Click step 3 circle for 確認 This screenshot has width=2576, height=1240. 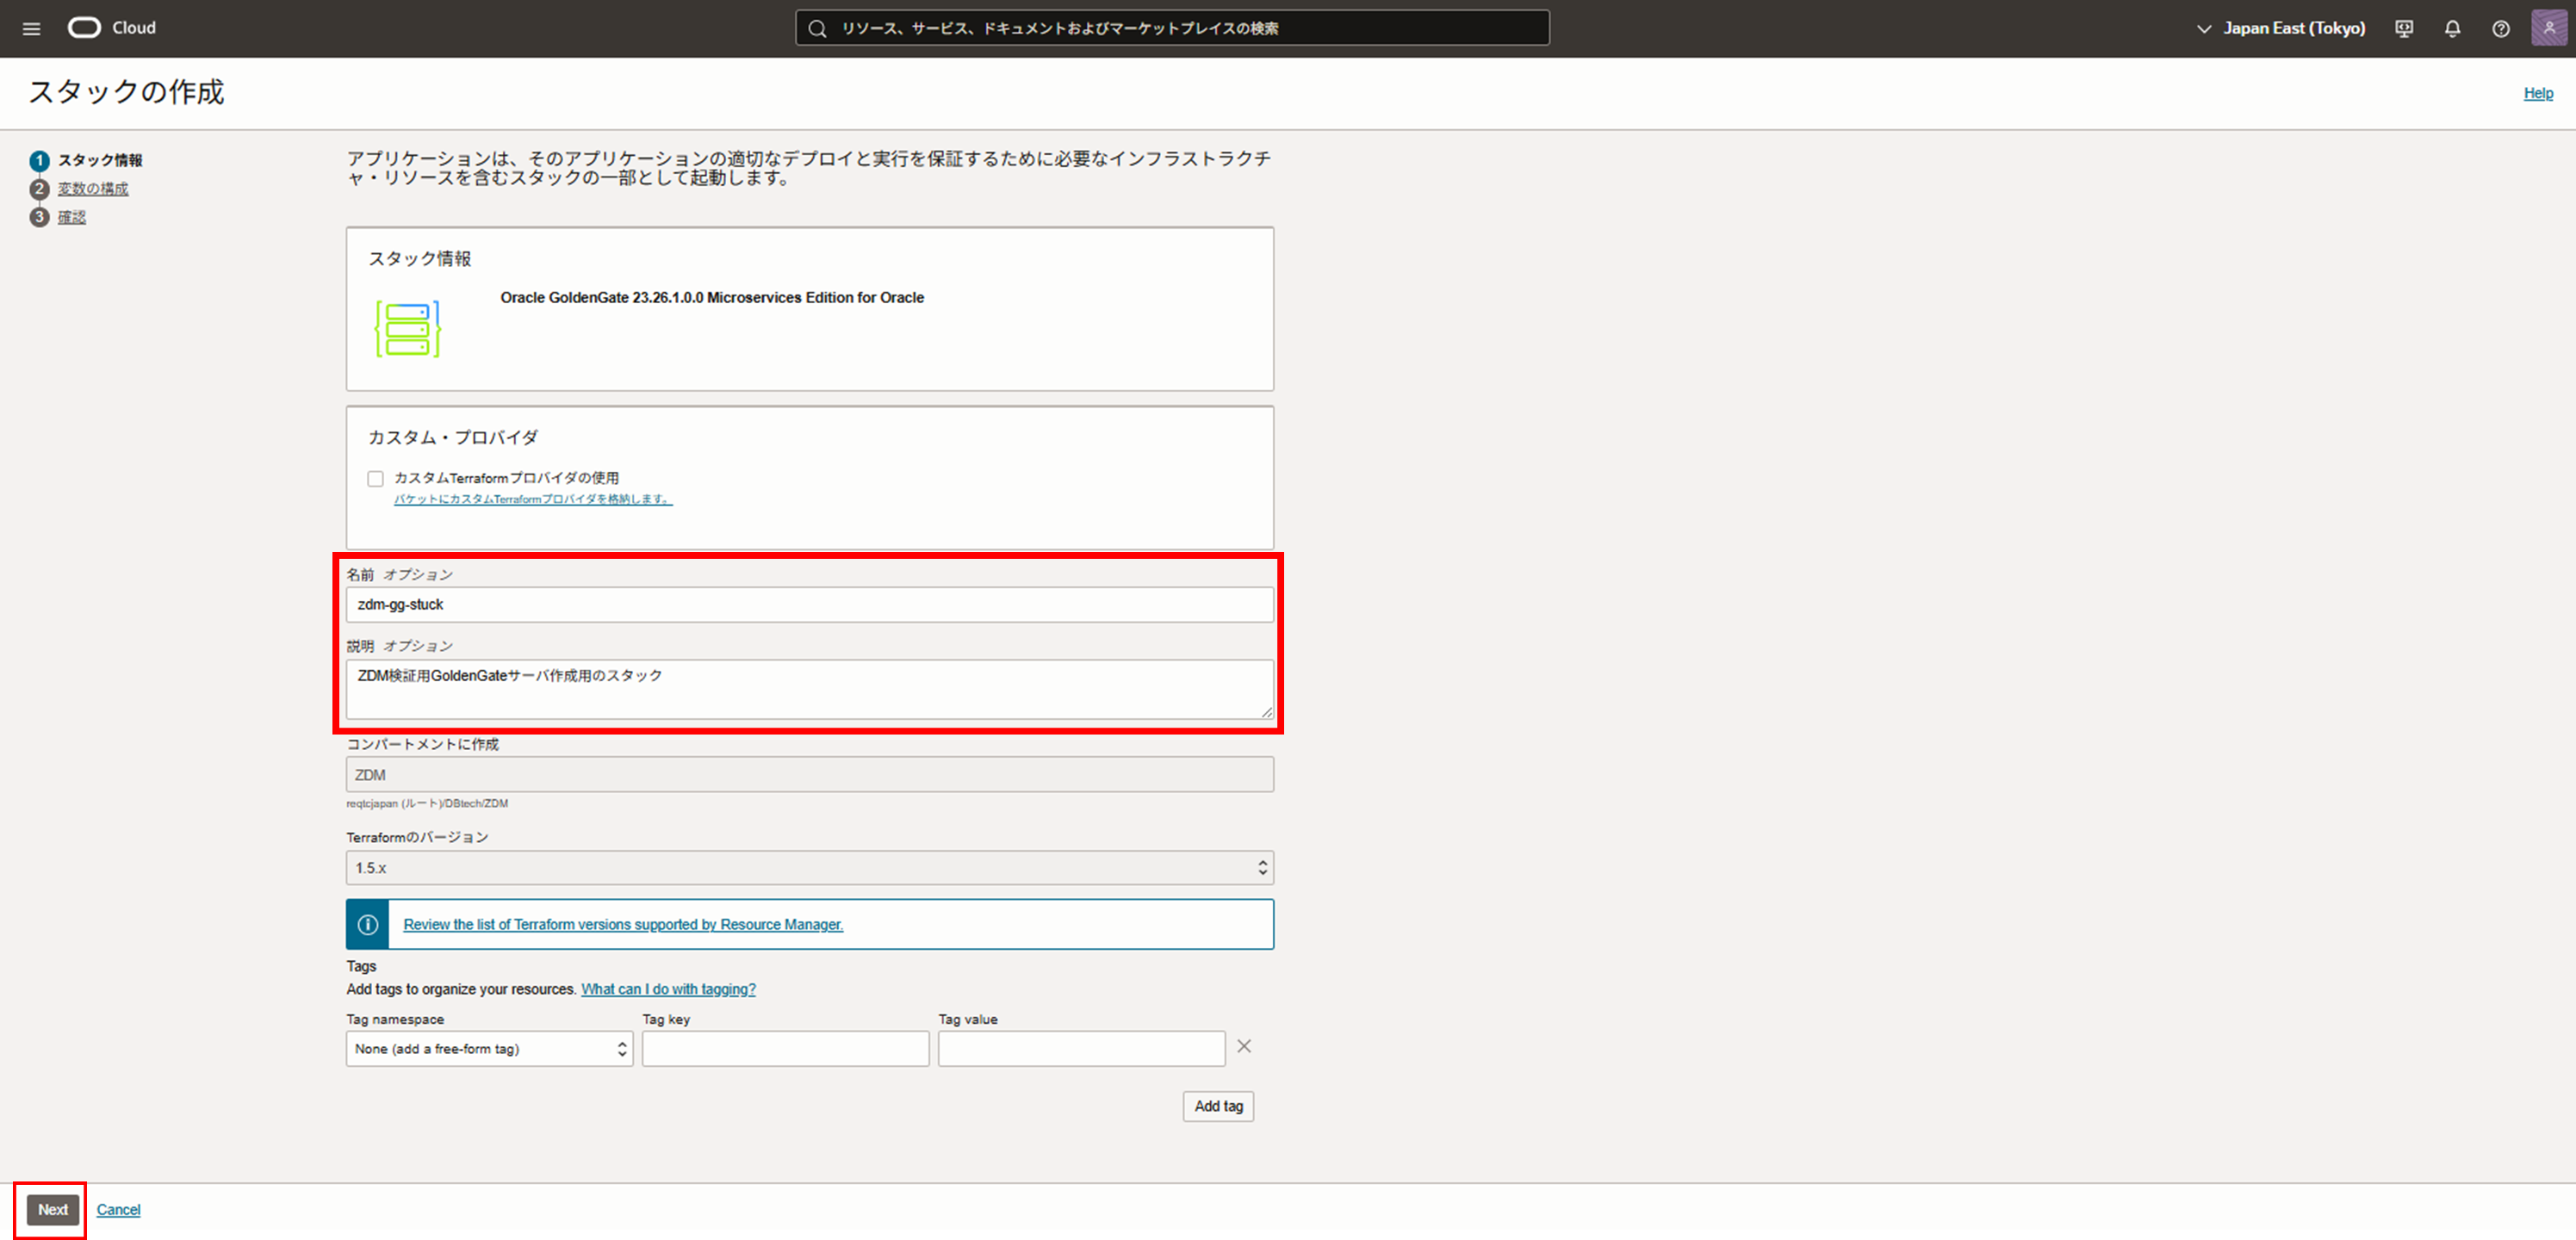point(39,217)
